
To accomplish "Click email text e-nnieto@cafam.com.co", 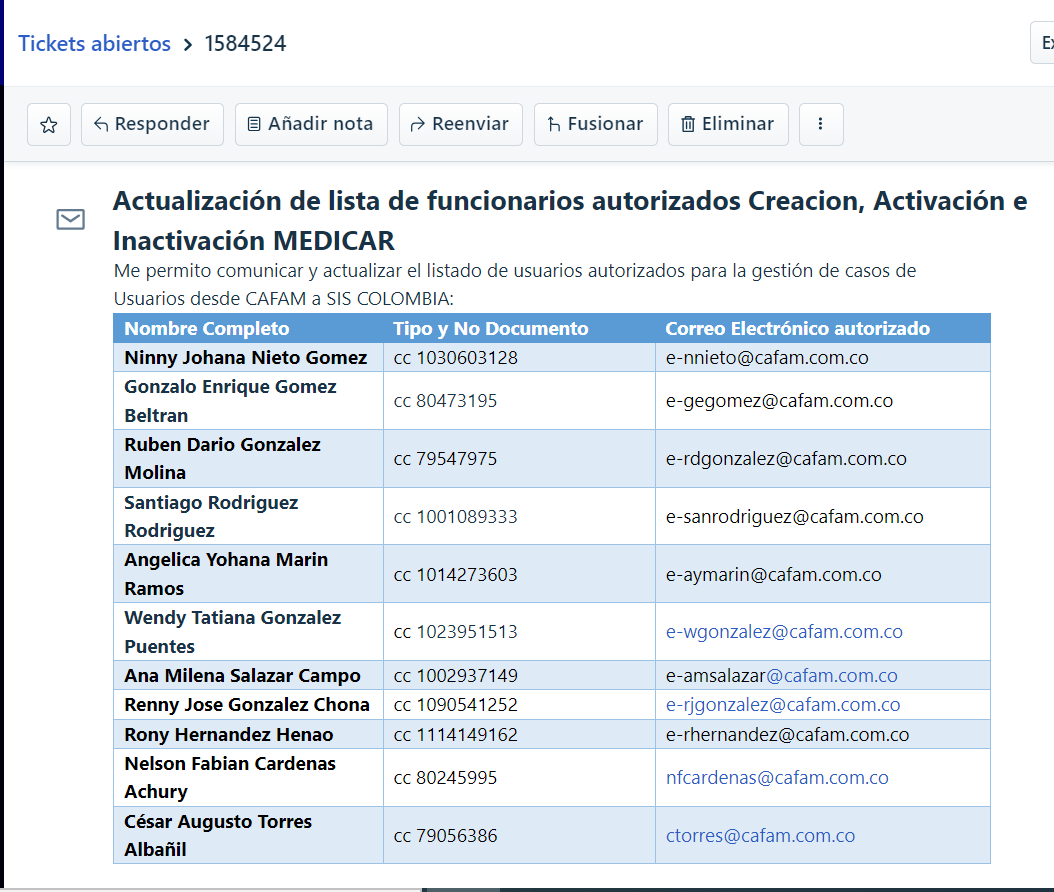I will click(x=767, y=358).
